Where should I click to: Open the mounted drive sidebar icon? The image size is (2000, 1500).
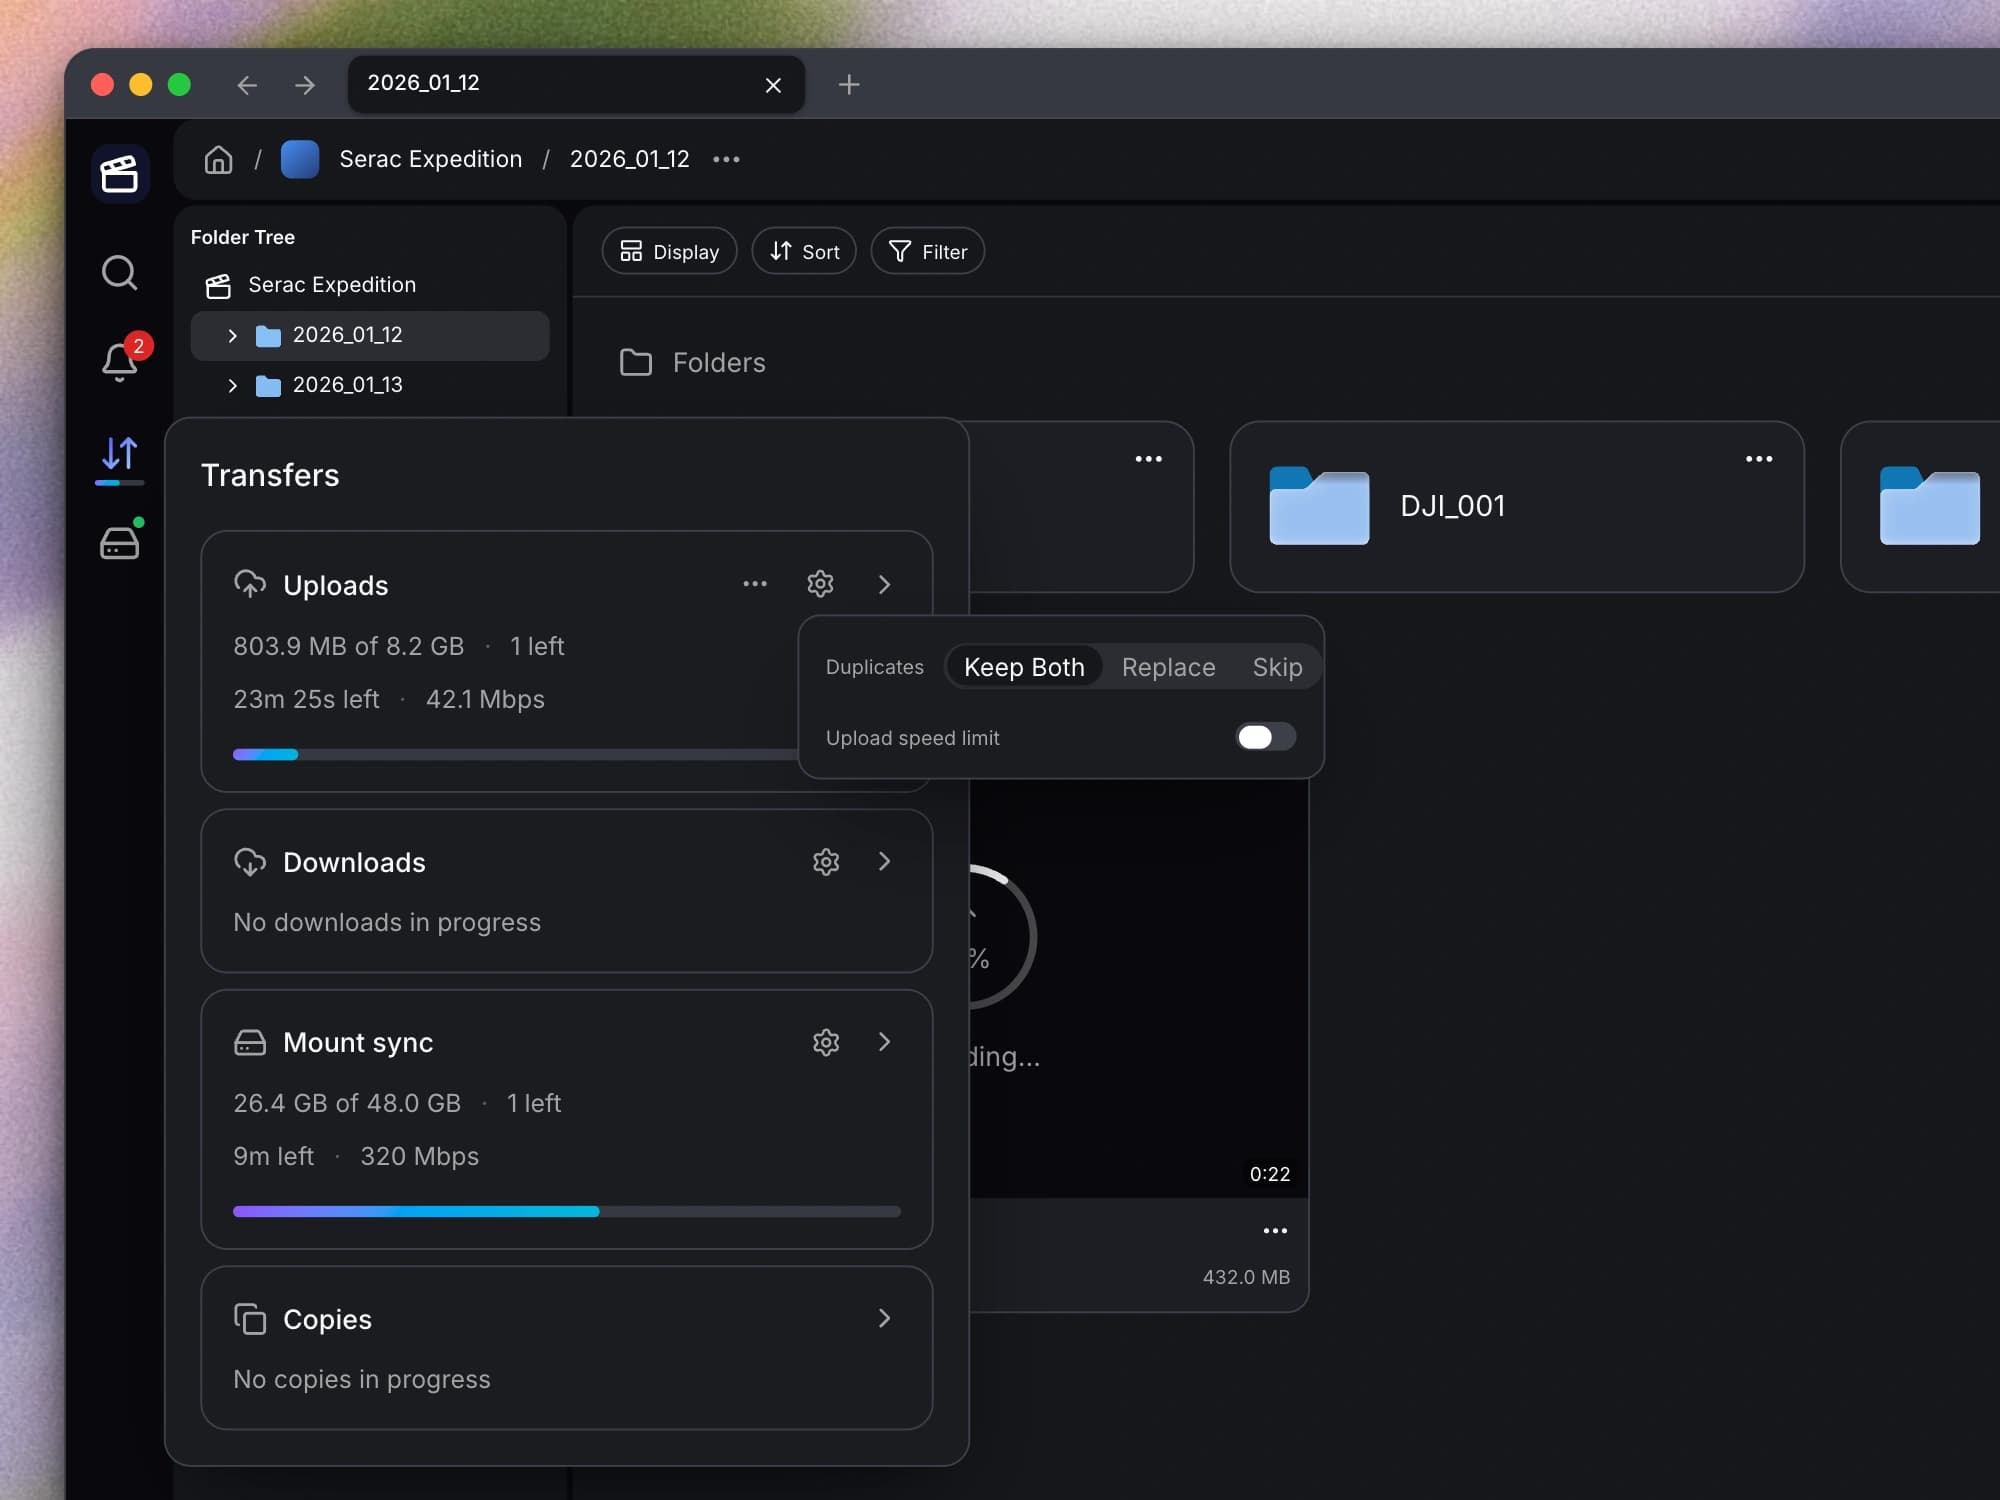click(x=119, y=542)
